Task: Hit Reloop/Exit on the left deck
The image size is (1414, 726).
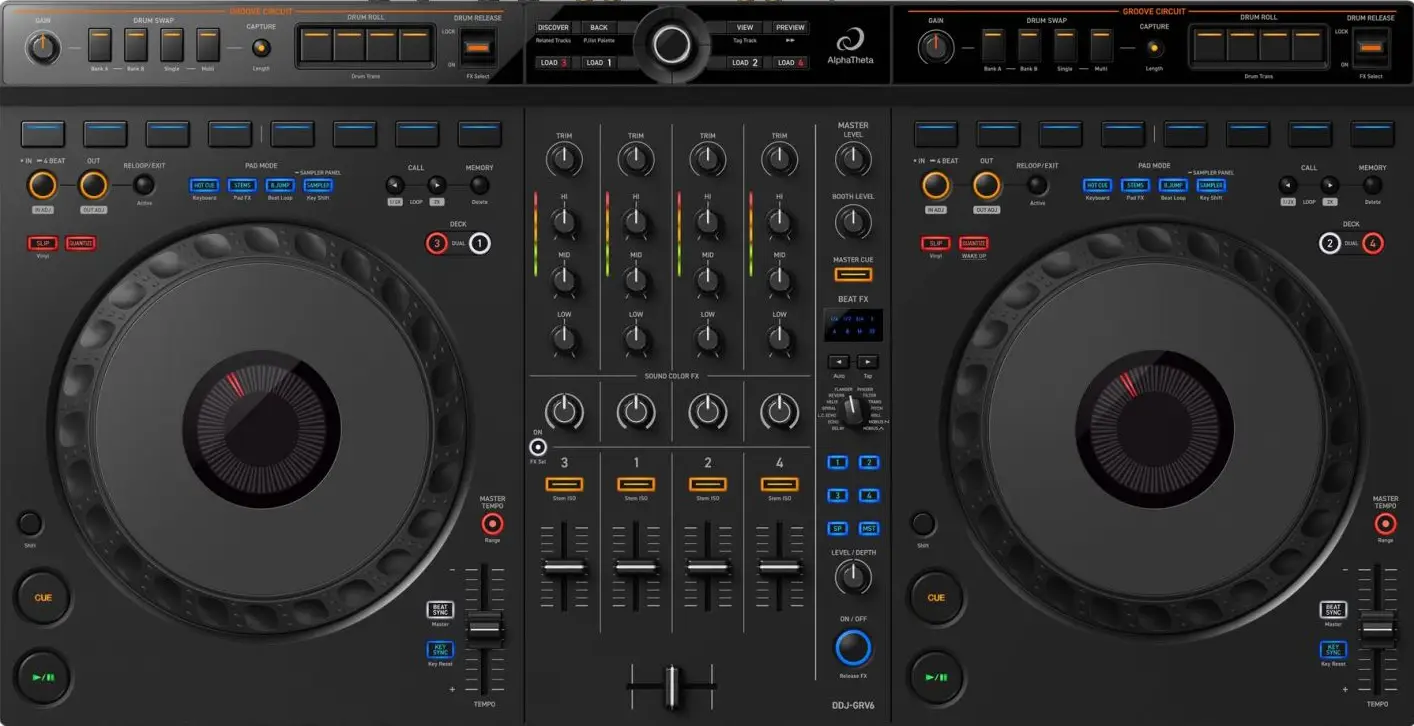Action: point(145,185)
